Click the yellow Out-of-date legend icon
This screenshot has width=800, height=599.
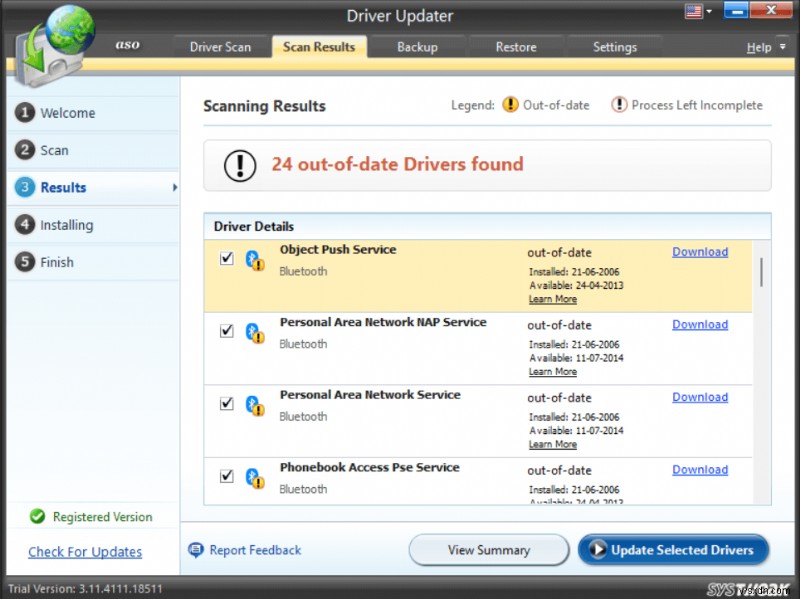(x=510, y=105)
